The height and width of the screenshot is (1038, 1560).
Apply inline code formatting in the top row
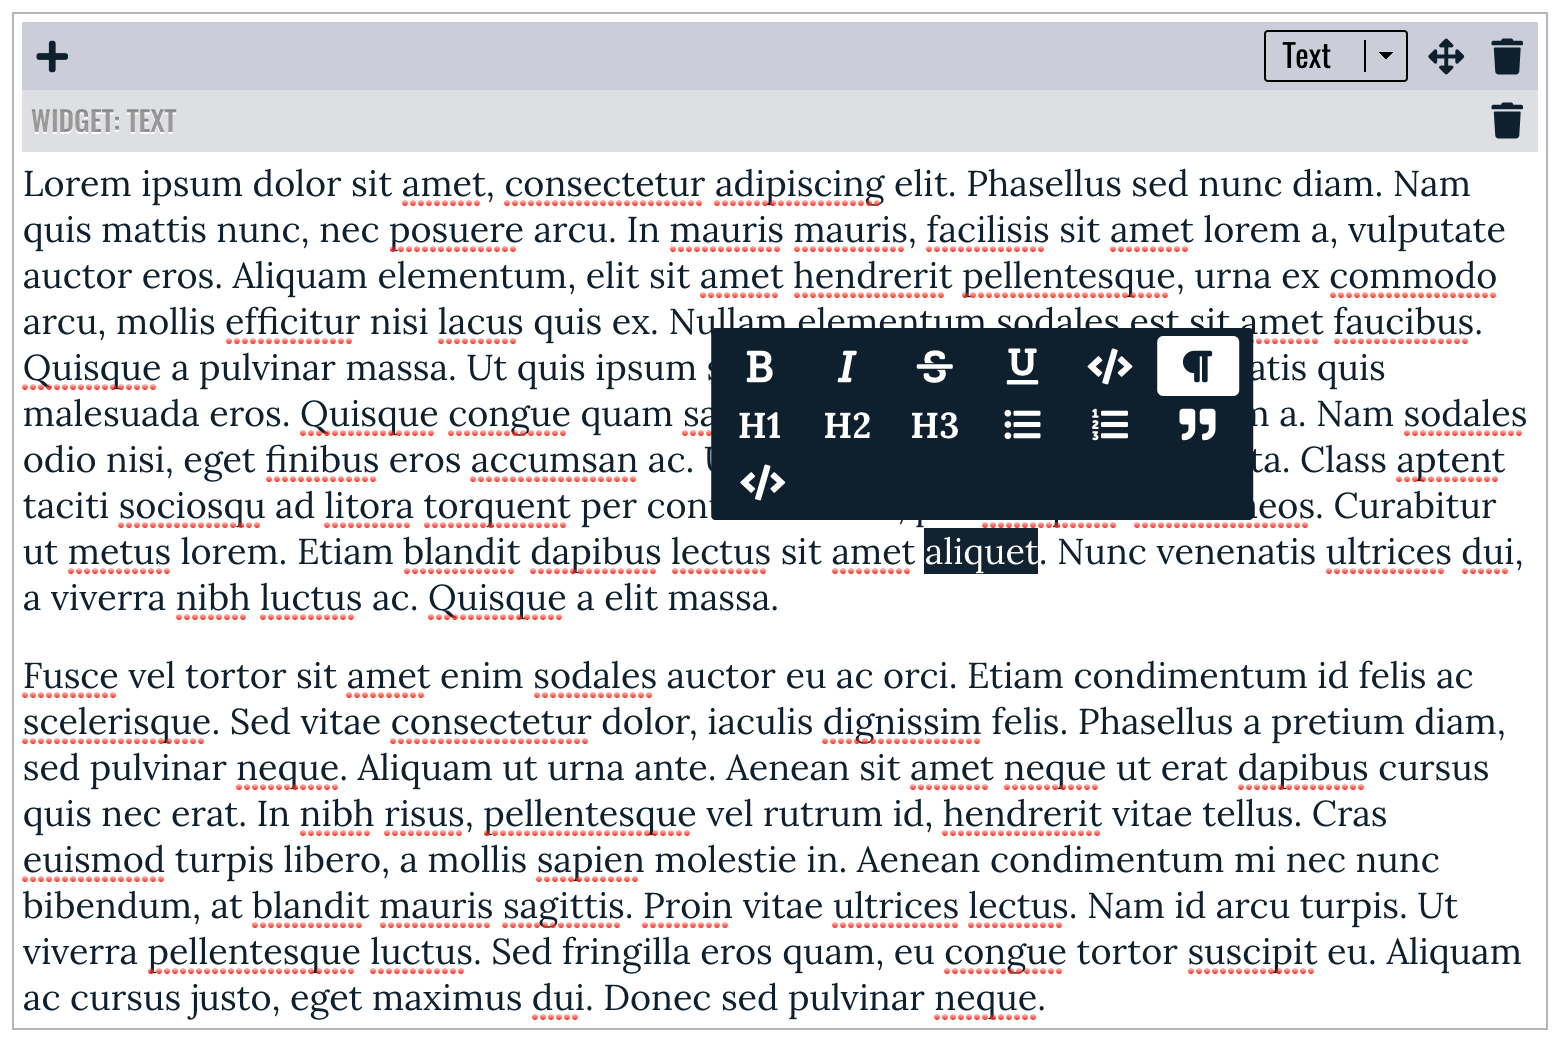1110,367
